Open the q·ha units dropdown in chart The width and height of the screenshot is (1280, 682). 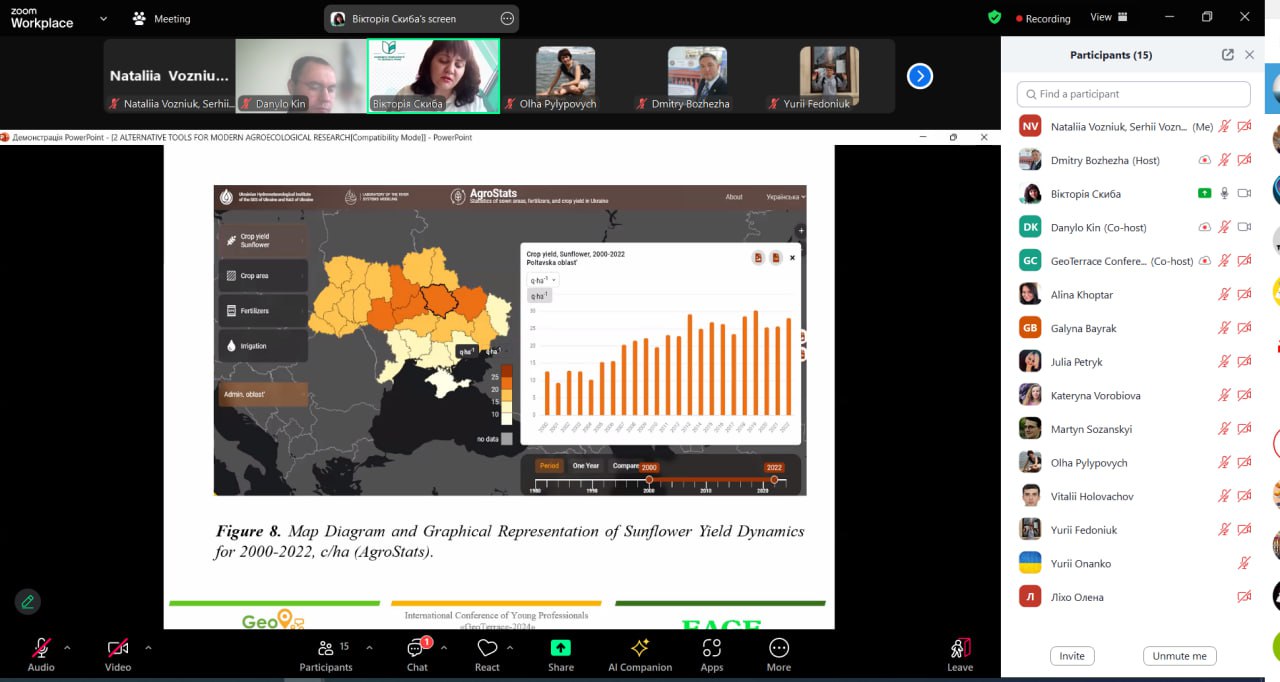[x=541, y=280]
